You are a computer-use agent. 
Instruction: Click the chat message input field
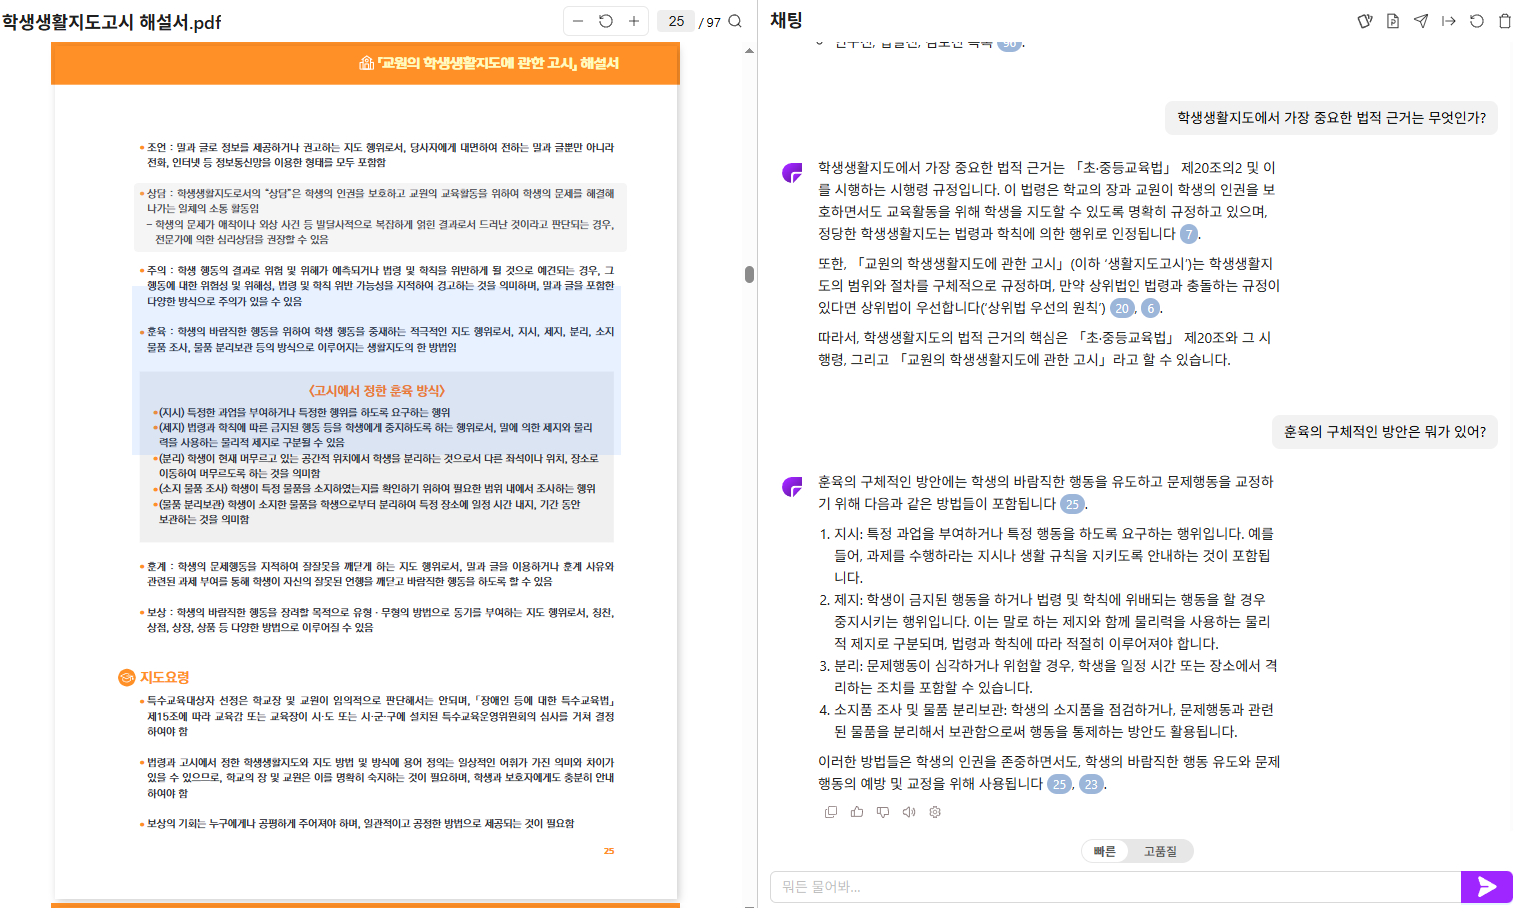1115,887
